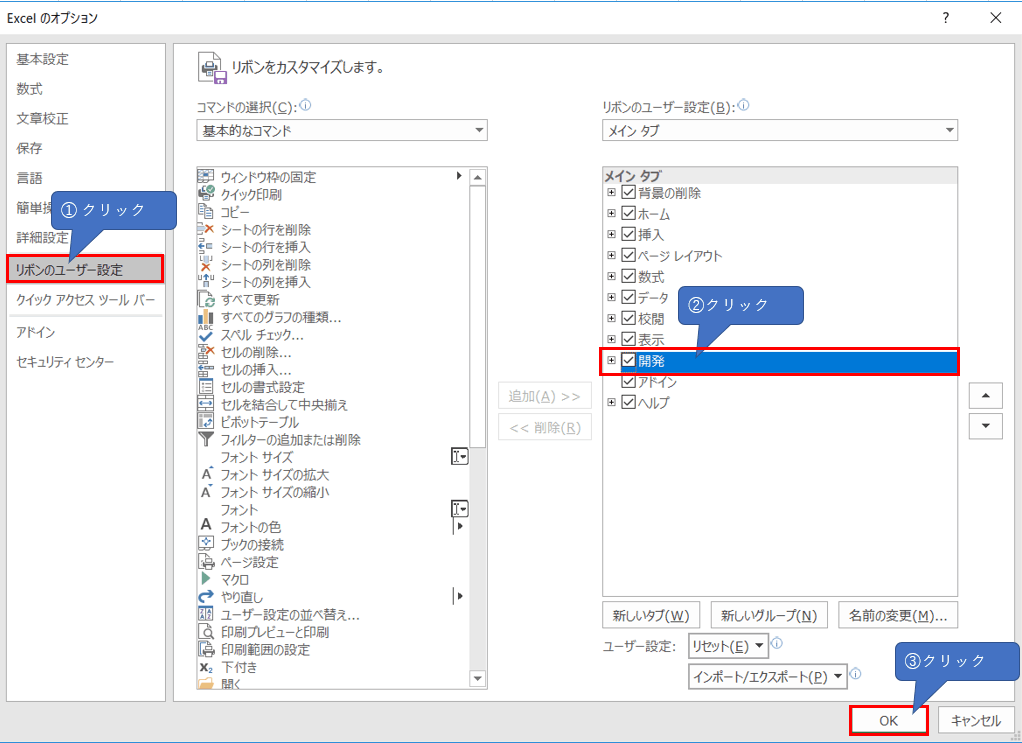This screenshot has height=743, width=1022.
Task: Click the OK button
Action: click(889, 720)
